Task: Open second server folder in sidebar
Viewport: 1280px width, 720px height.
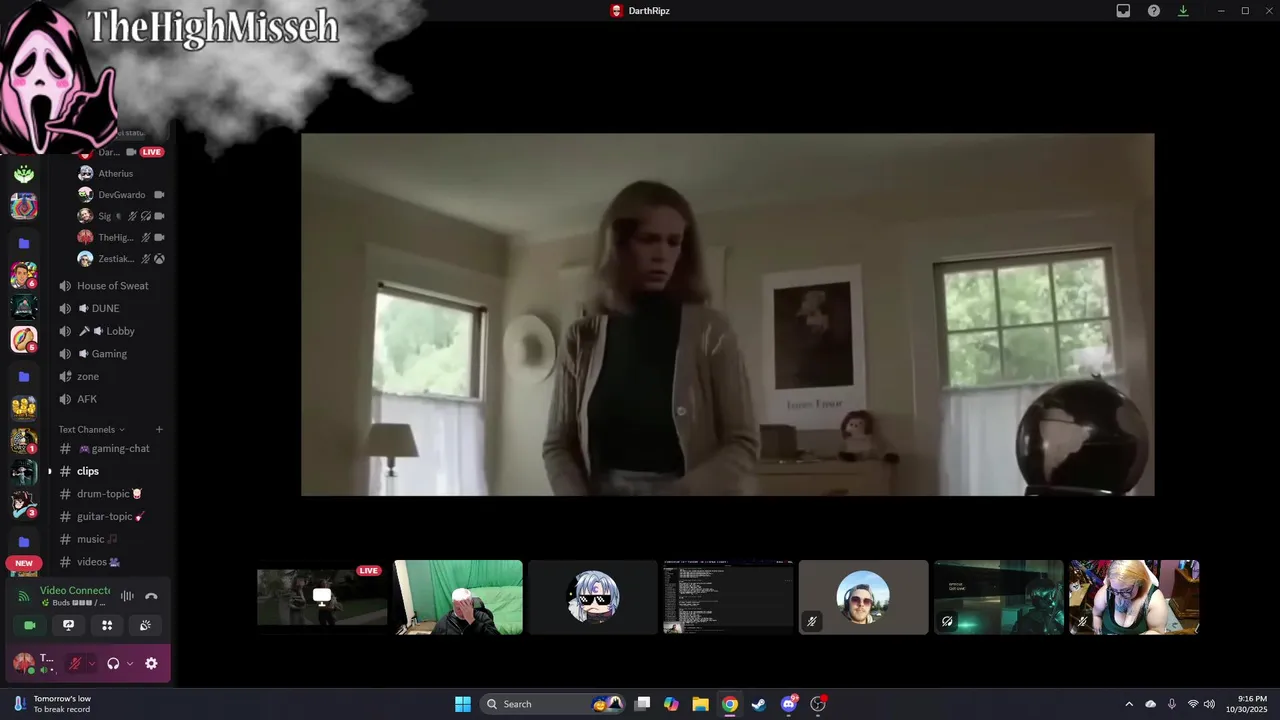Action: [x=24, y=376]
